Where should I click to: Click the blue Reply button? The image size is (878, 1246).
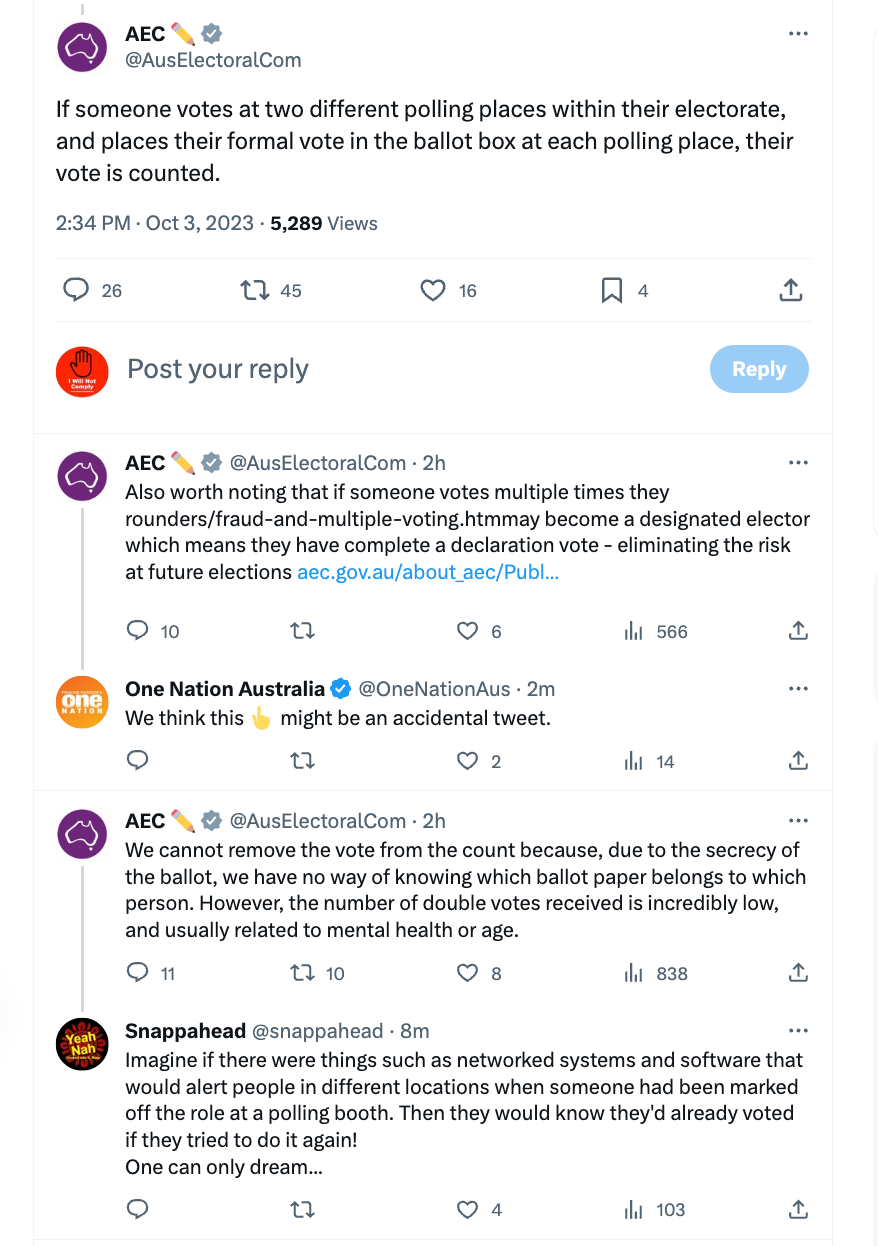point(759,369)
